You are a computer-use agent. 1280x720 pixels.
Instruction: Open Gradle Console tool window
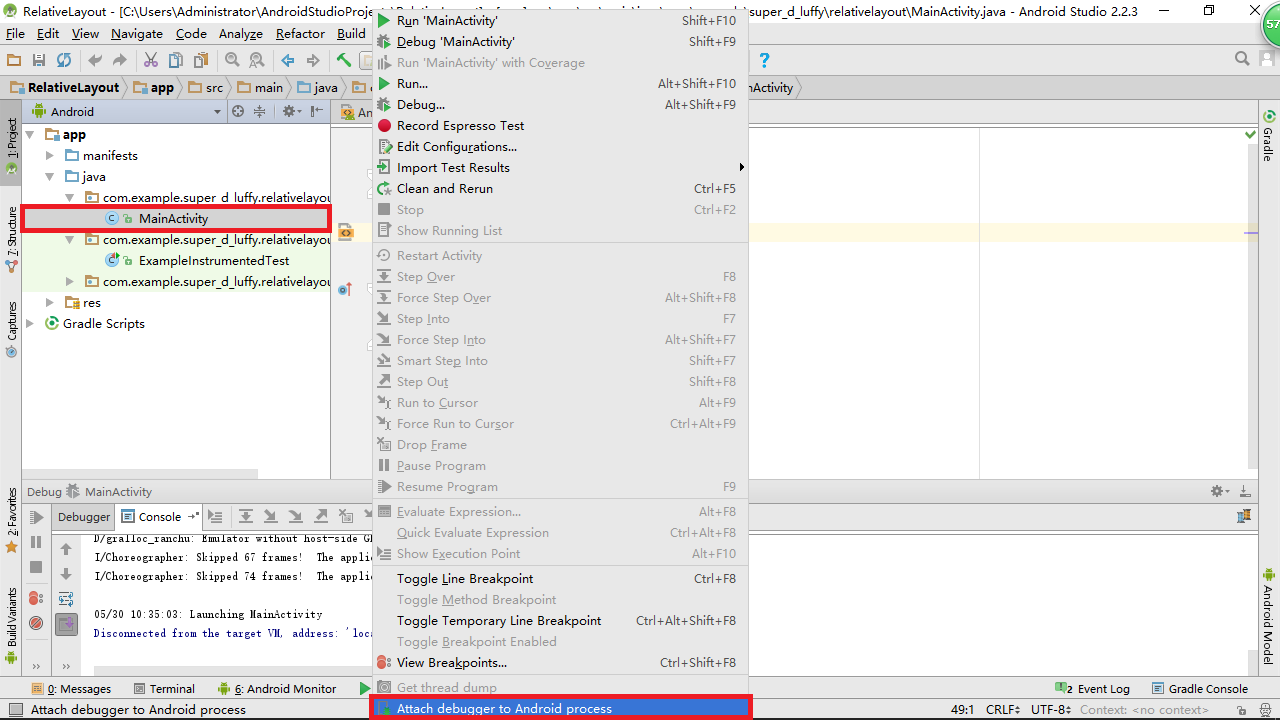point(1199,689)
